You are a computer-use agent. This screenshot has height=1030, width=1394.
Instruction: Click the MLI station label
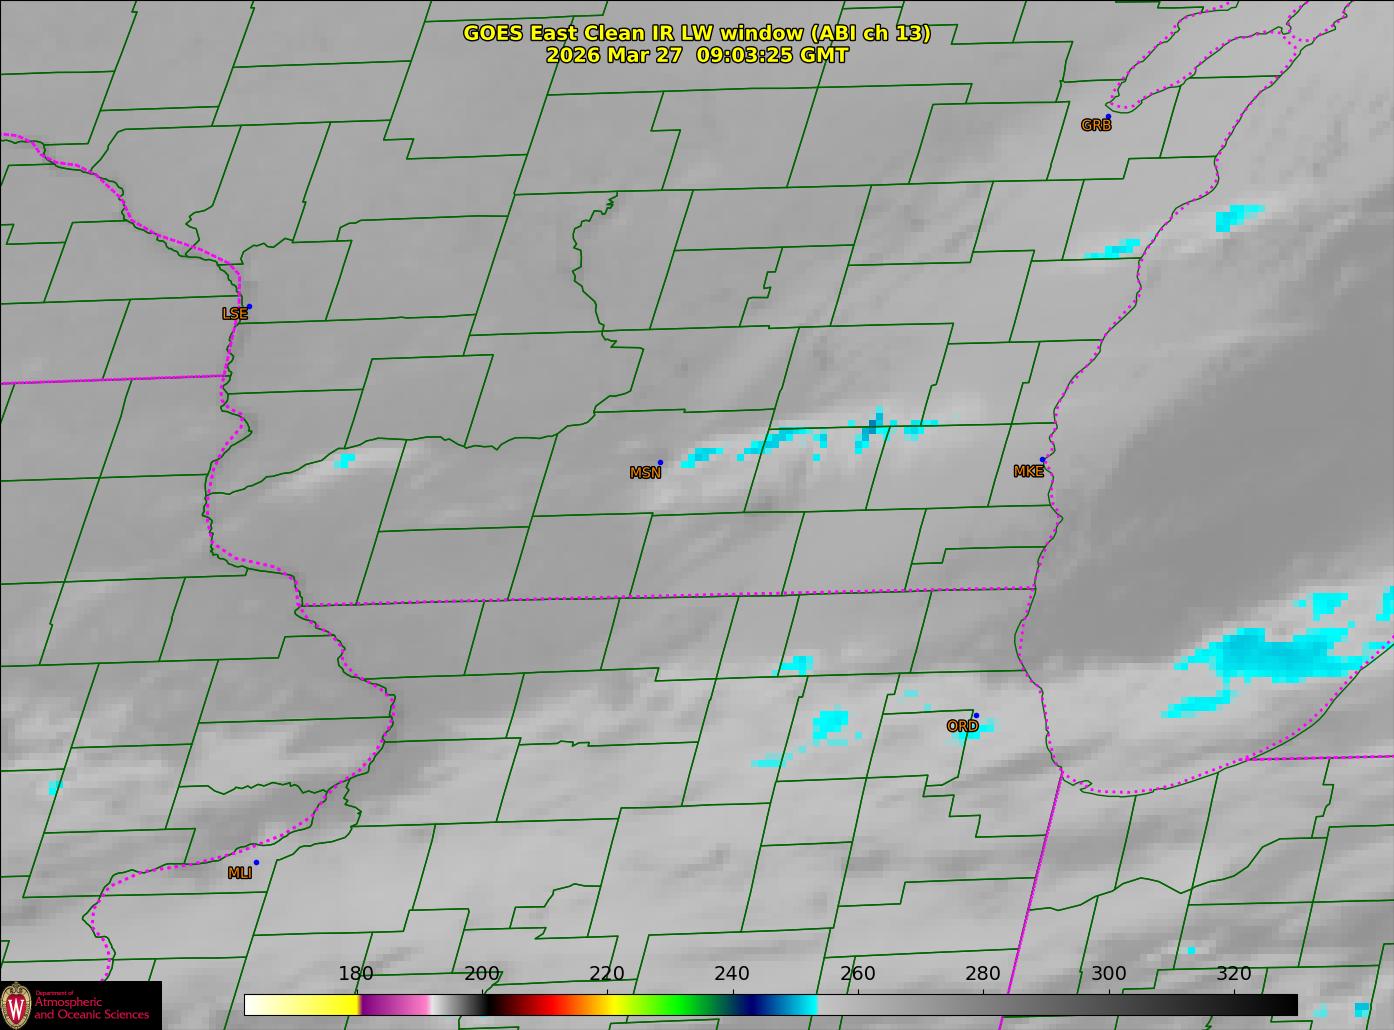pos(240,873)
